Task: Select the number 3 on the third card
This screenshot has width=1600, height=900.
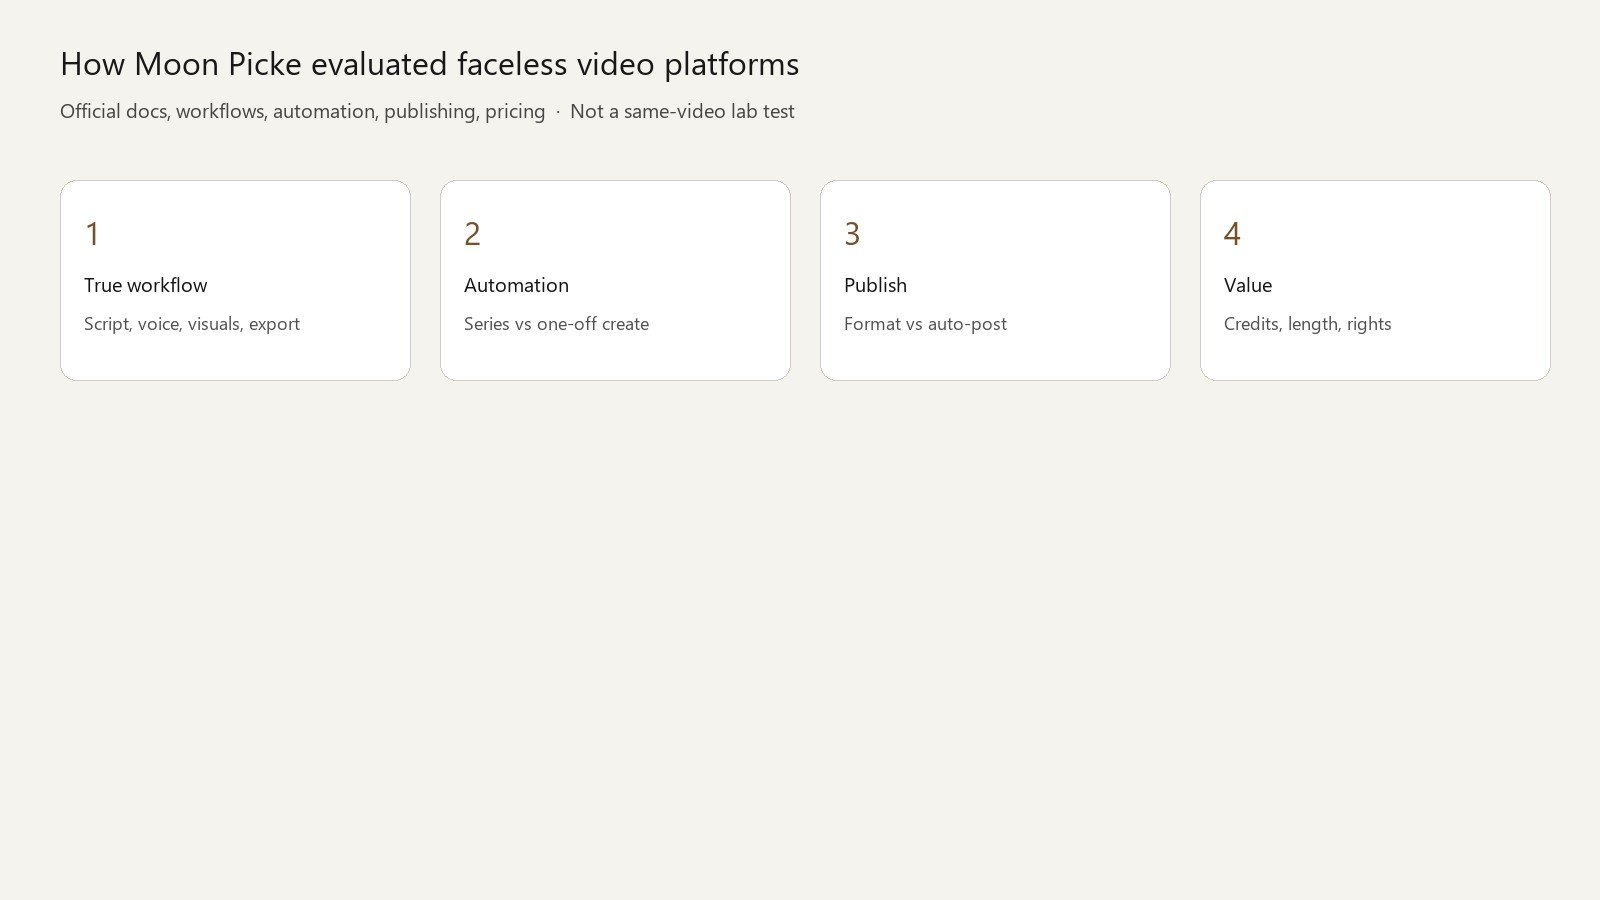Action: point(852,234)
